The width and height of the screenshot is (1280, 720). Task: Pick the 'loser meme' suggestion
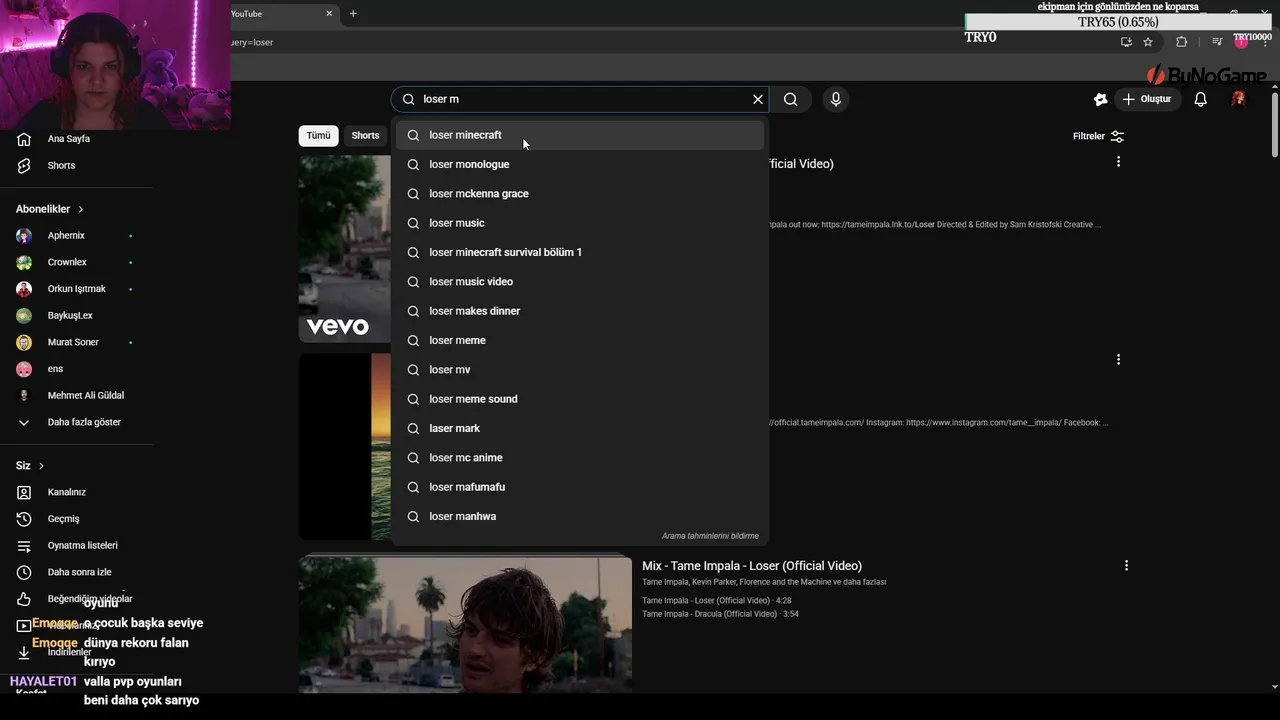click(x=580, y=340)
